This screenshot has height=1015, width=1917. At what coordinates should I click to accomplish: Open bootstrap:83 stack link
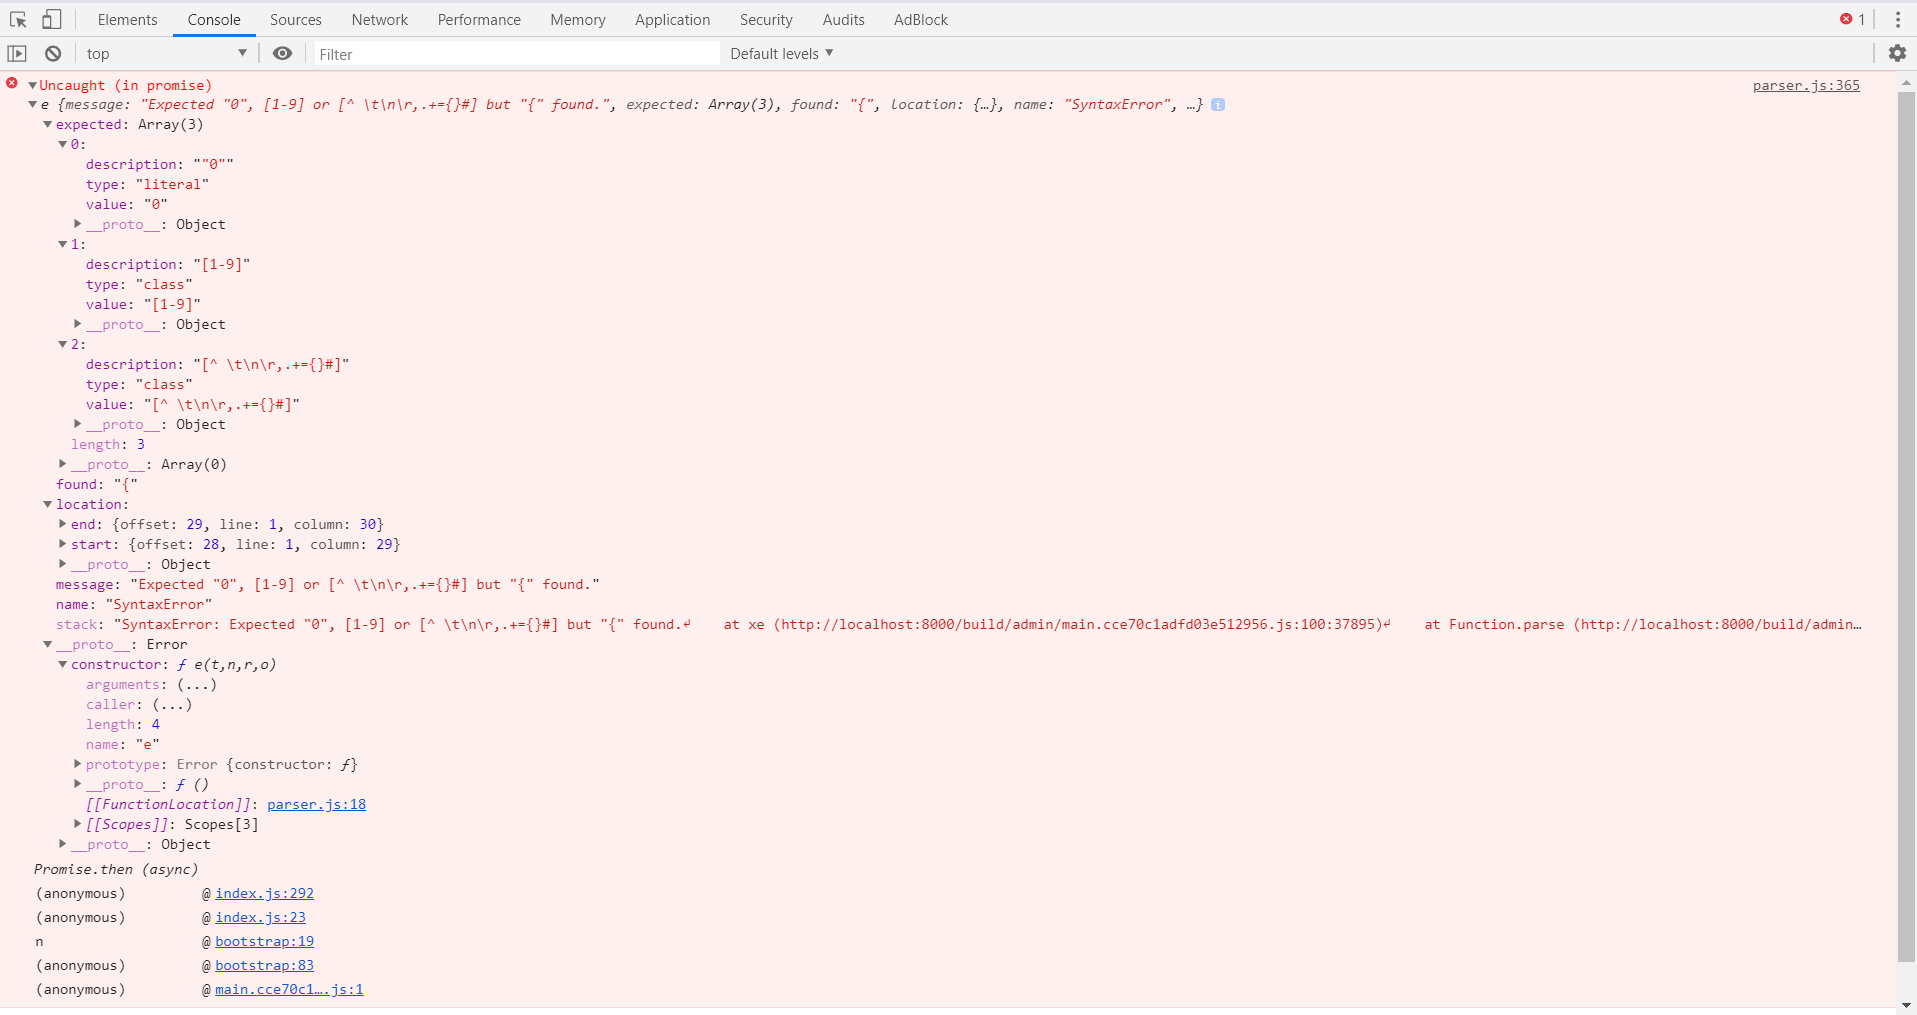pyautogui.click(x=264, y=965)
